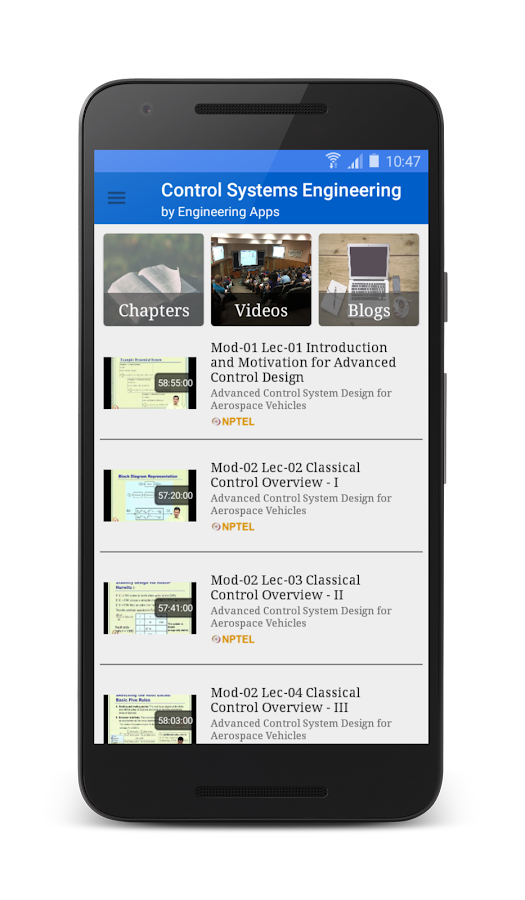
Task: Play the 57:20:00 video thumbnail
Action: (x=150, y=495)
